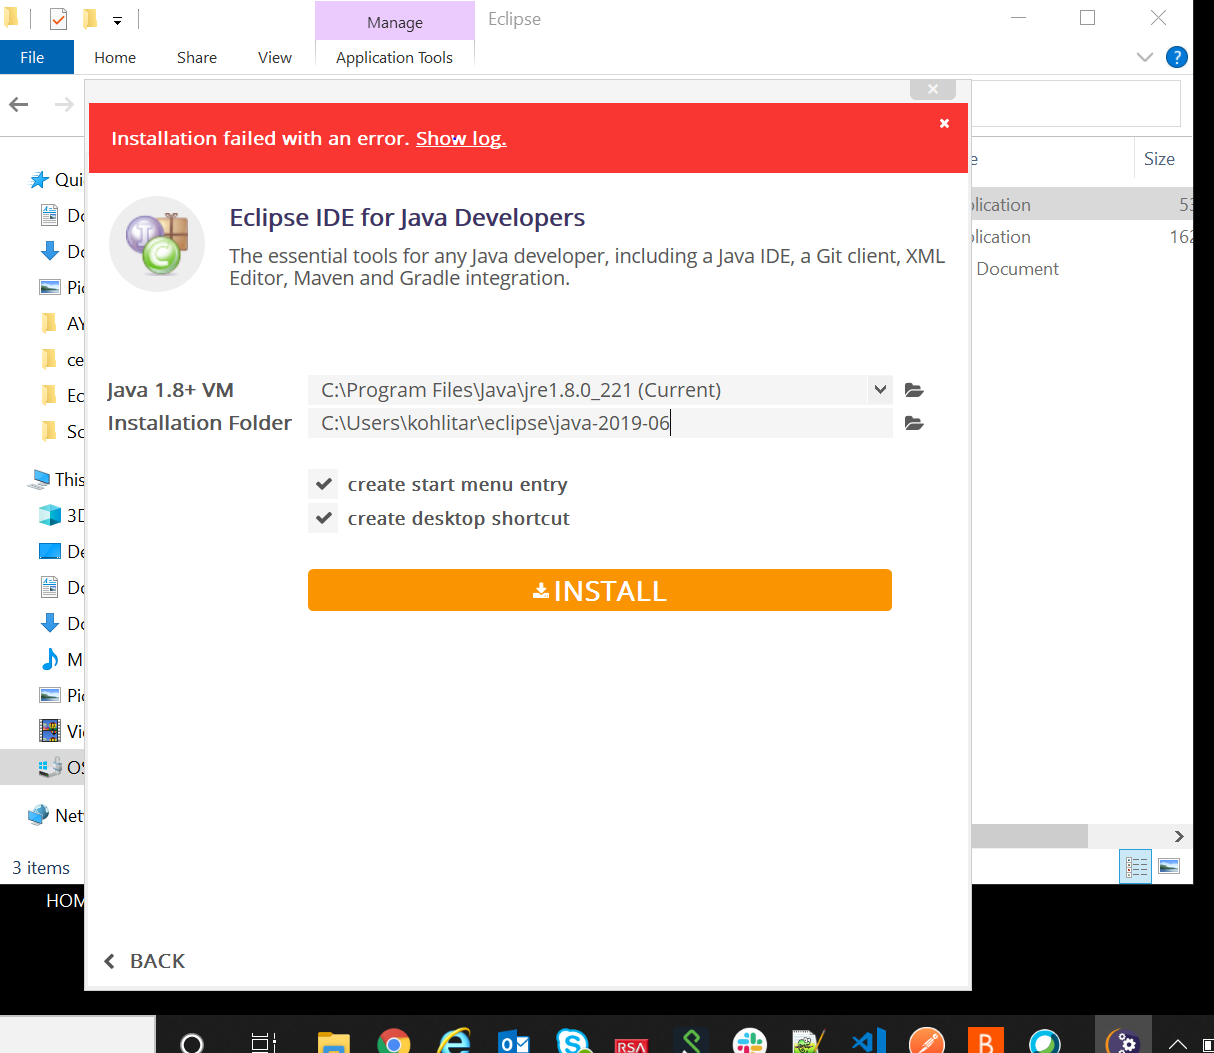Open Windows search circle on taskbar
This screenshot has width=1214, height=1053.
click(192, 1043)
